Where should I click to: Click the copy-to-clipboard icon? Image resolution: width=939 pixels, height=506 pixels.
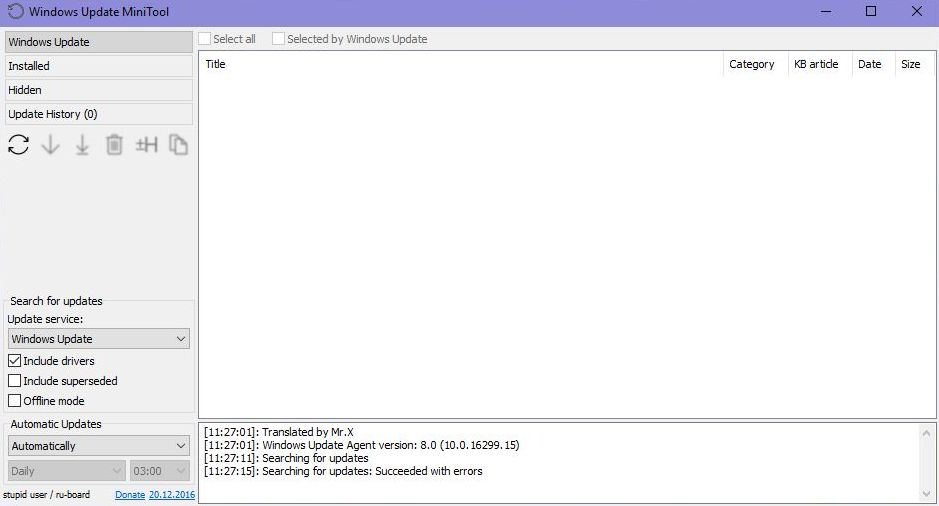(178, 144)
